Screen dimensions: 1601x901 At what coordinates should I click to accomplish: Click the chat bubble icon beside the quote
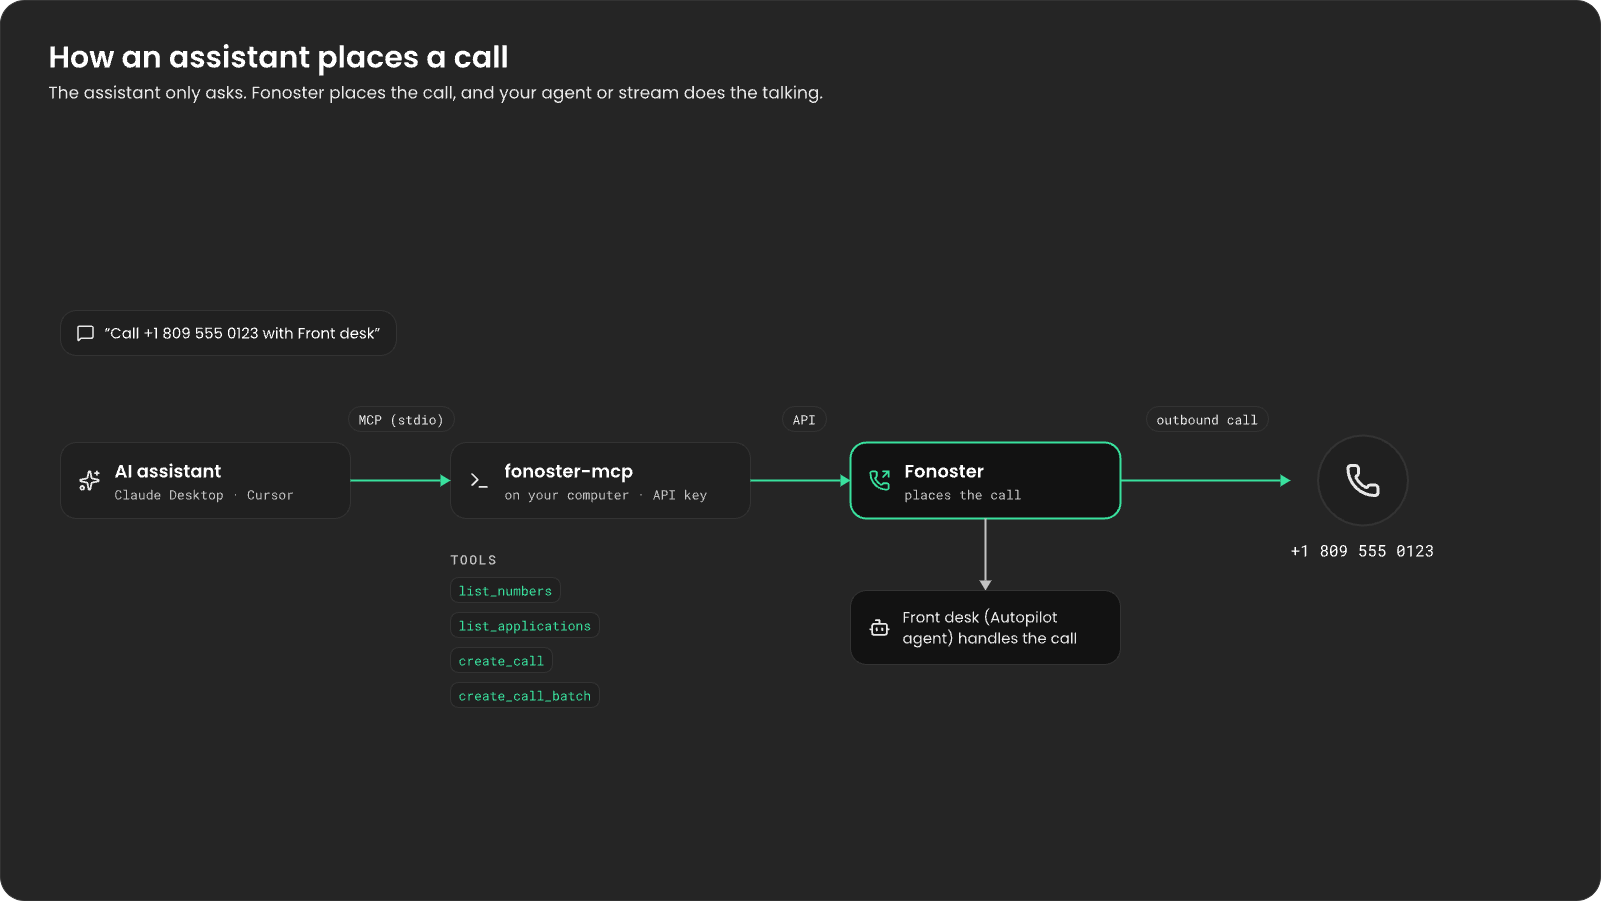point(86,333)
